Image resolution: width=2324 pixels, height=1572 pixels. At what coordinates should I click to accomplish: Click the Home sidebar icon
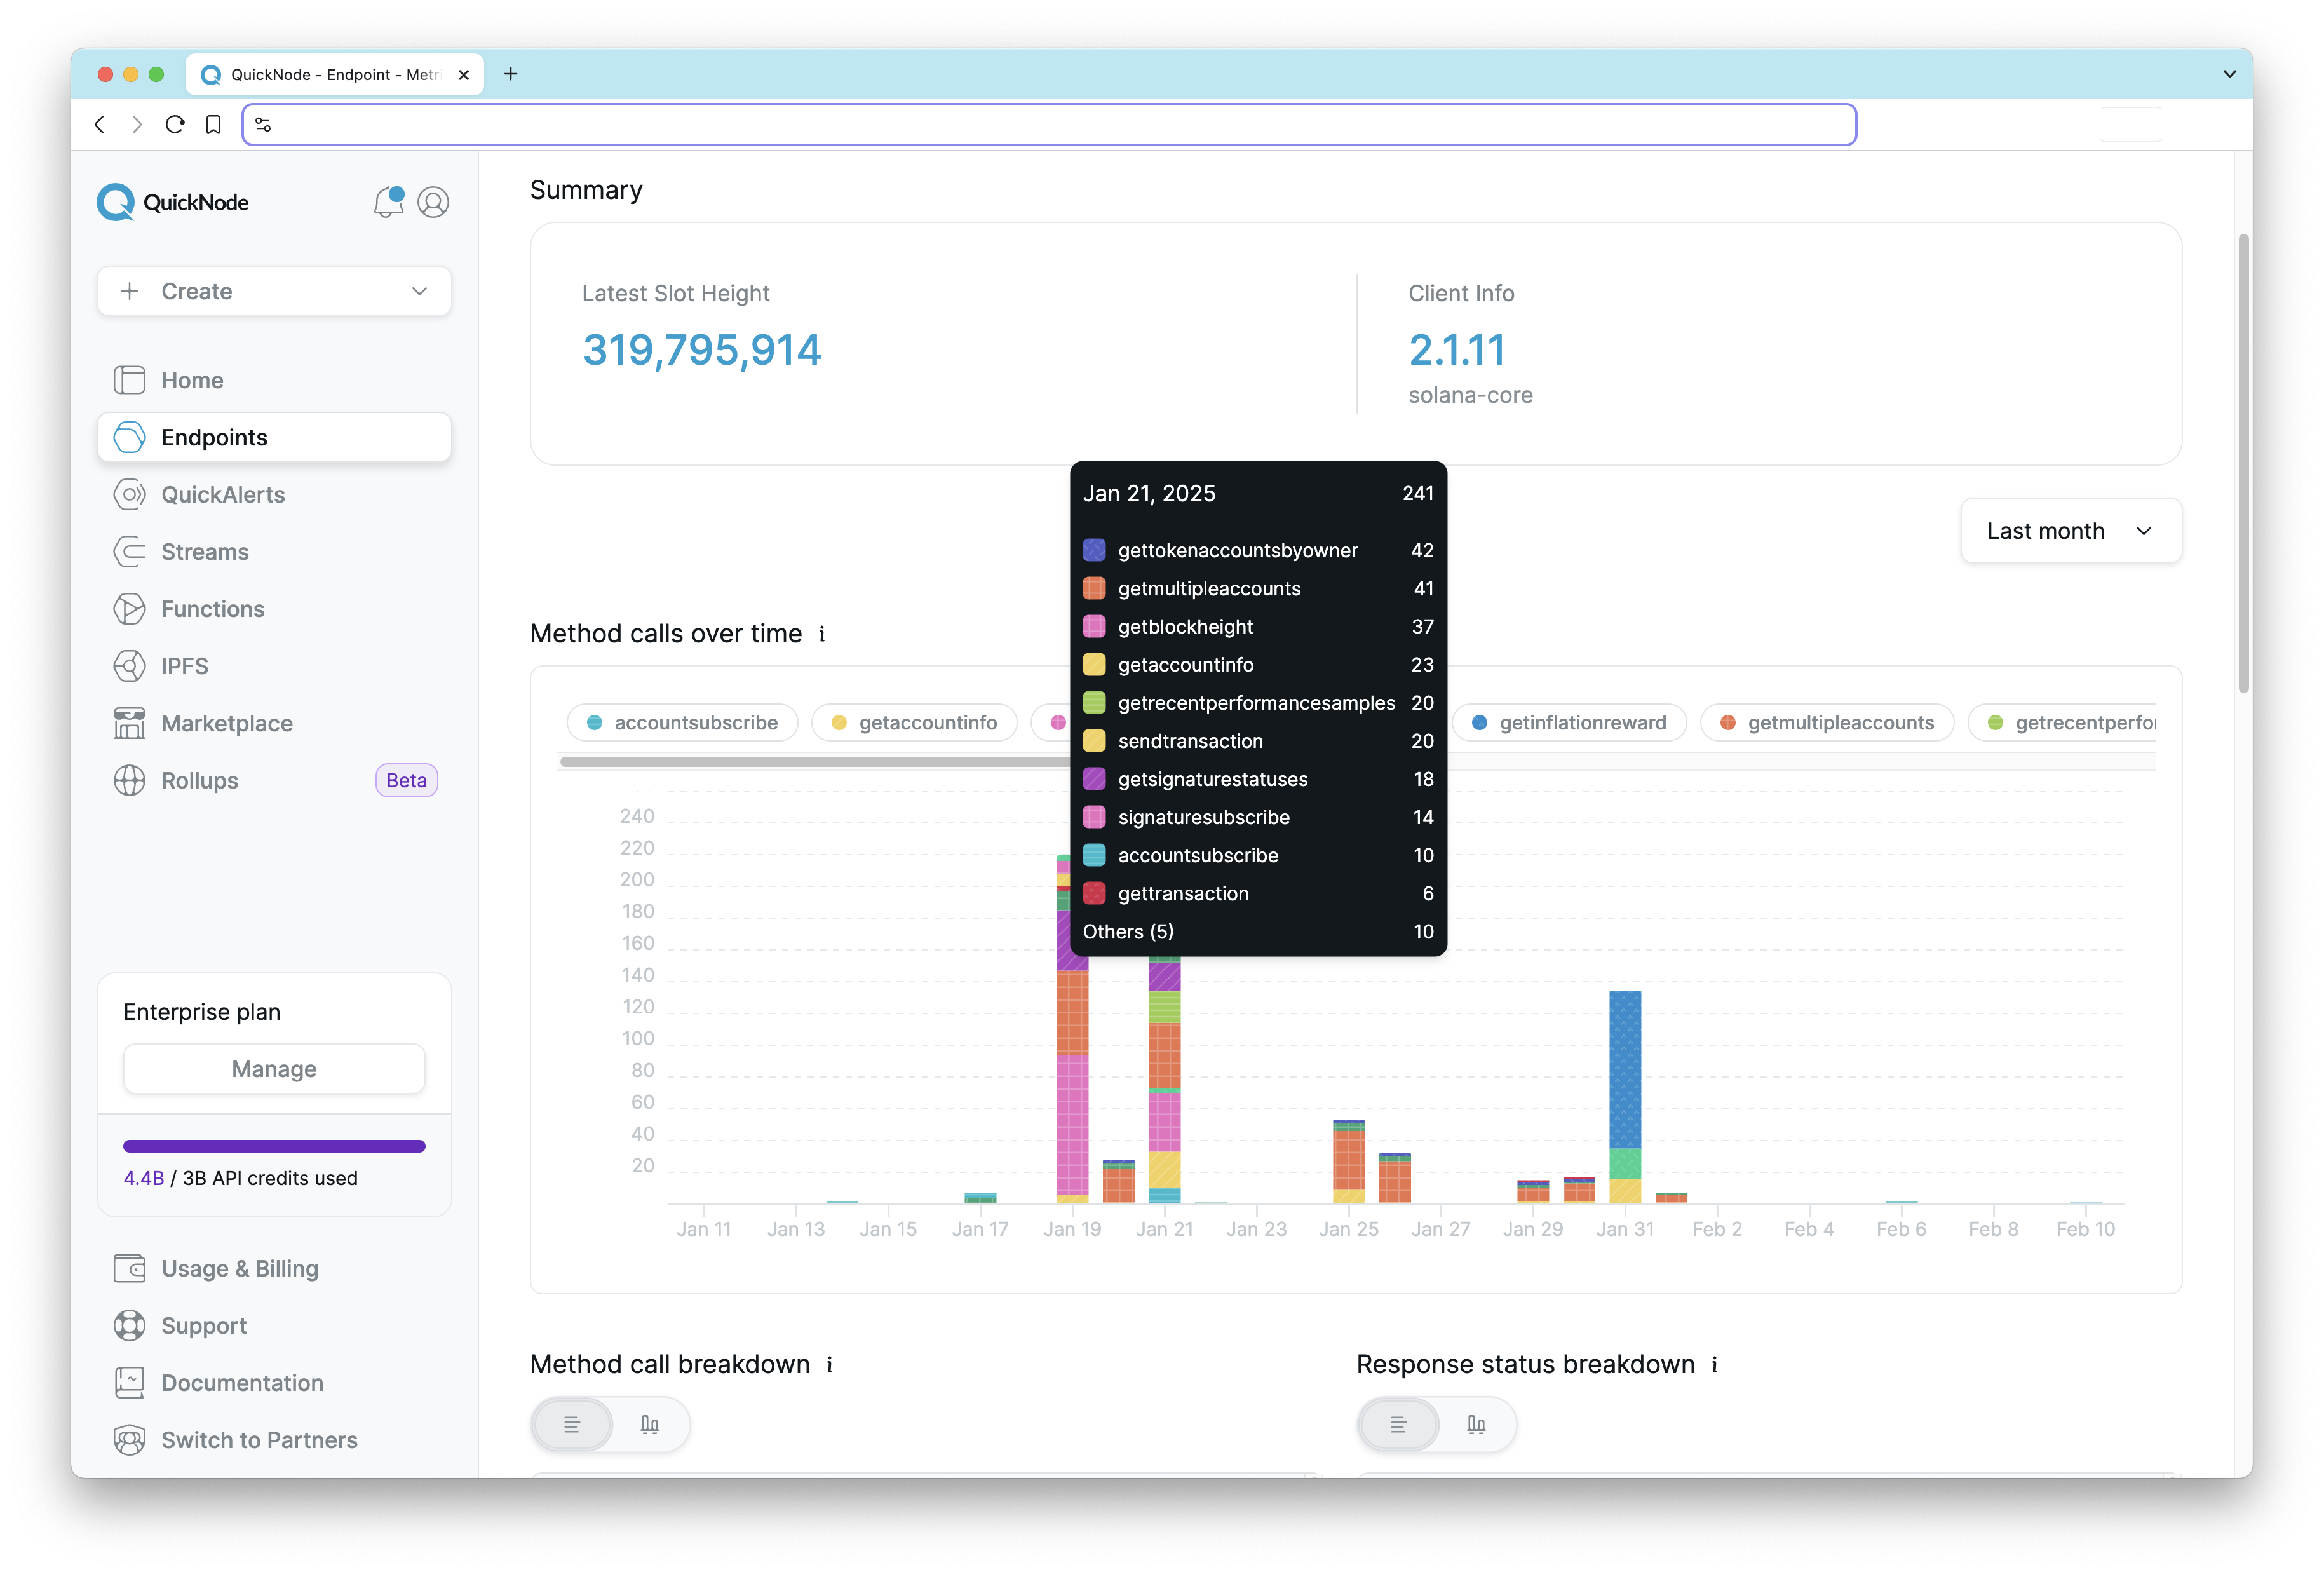point(129,380)
